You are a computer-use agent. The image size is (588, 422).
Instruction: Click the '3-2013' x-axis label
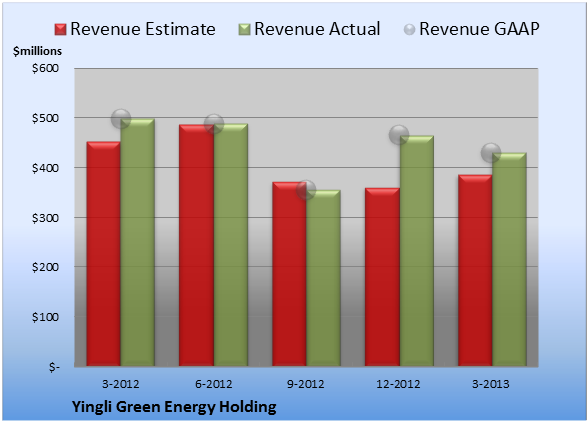pos(490,384)
